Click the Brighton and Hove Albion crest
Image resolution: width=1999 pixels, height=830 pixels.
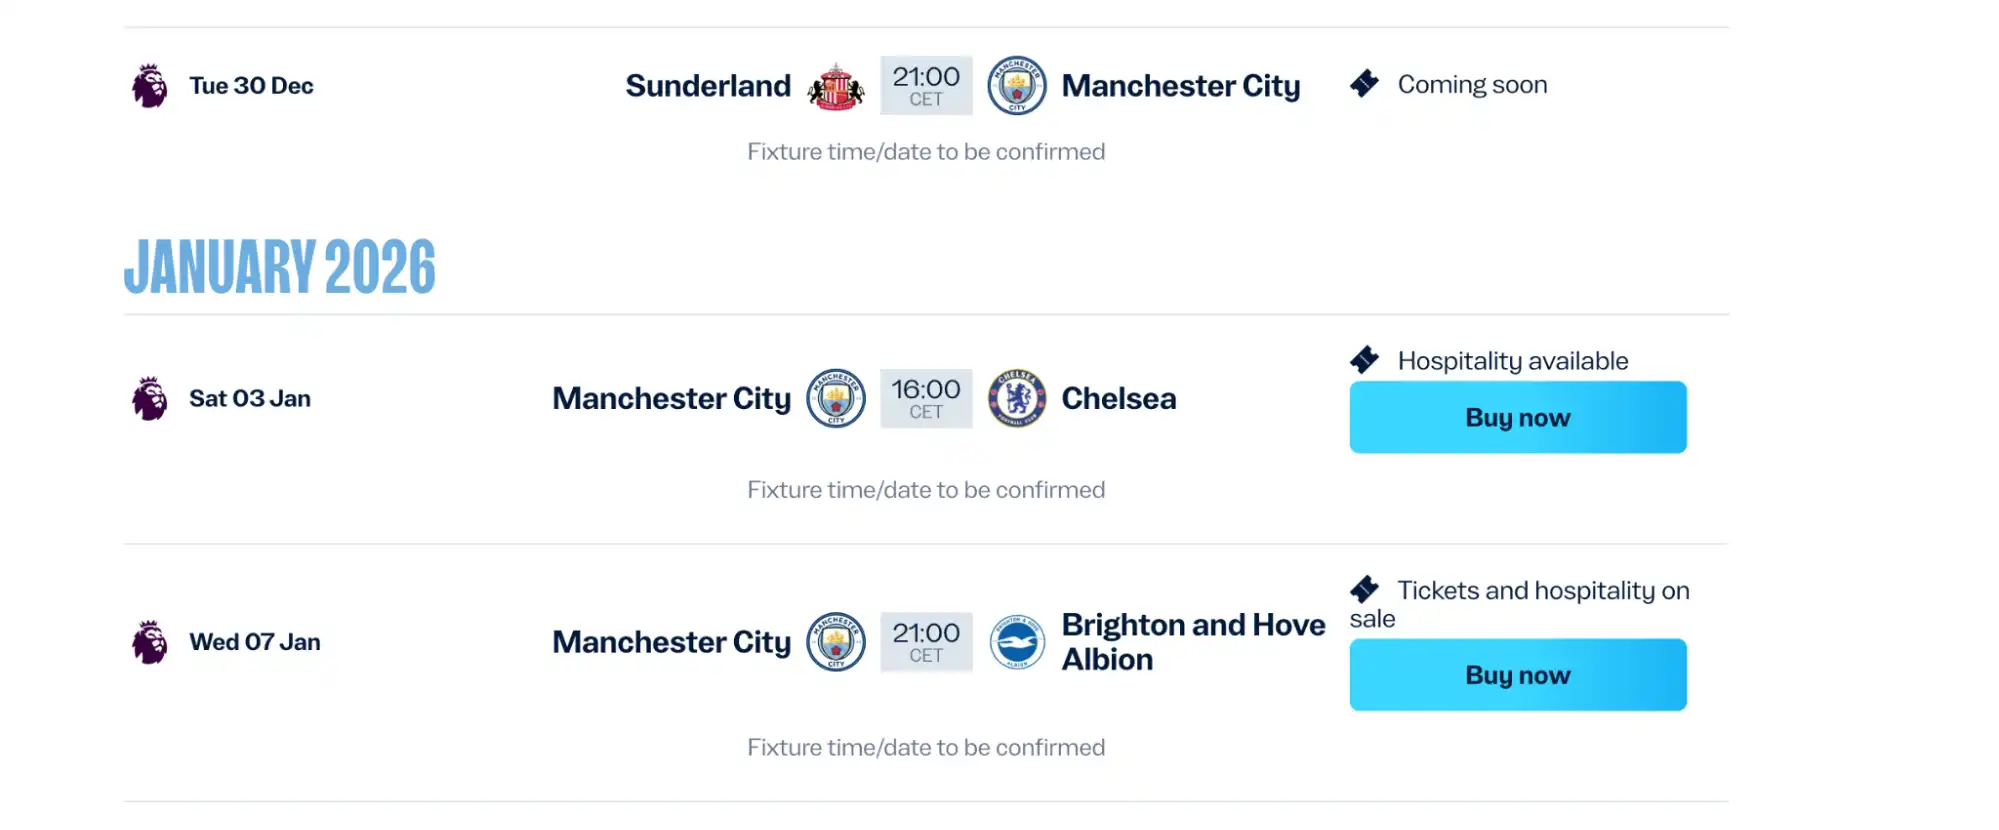(x=1016, y=642)
